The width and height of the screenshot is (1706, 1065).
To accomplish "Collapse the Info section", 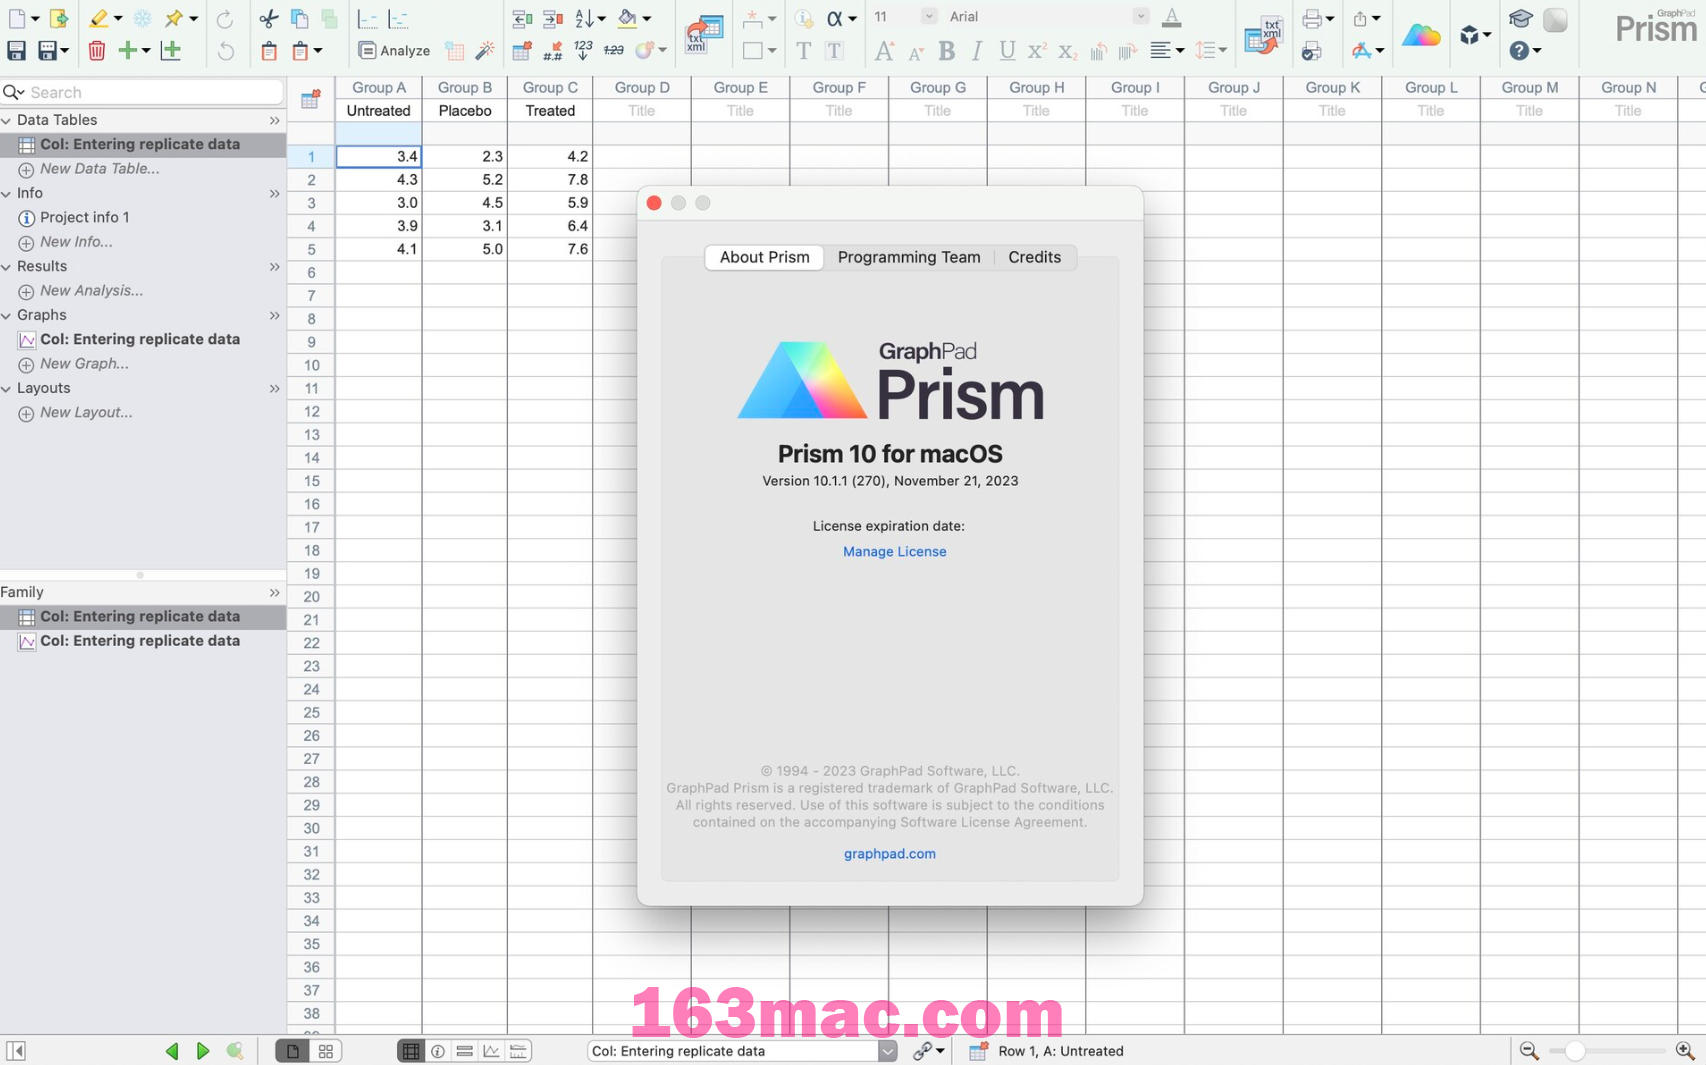I will [x=7, y=193].
